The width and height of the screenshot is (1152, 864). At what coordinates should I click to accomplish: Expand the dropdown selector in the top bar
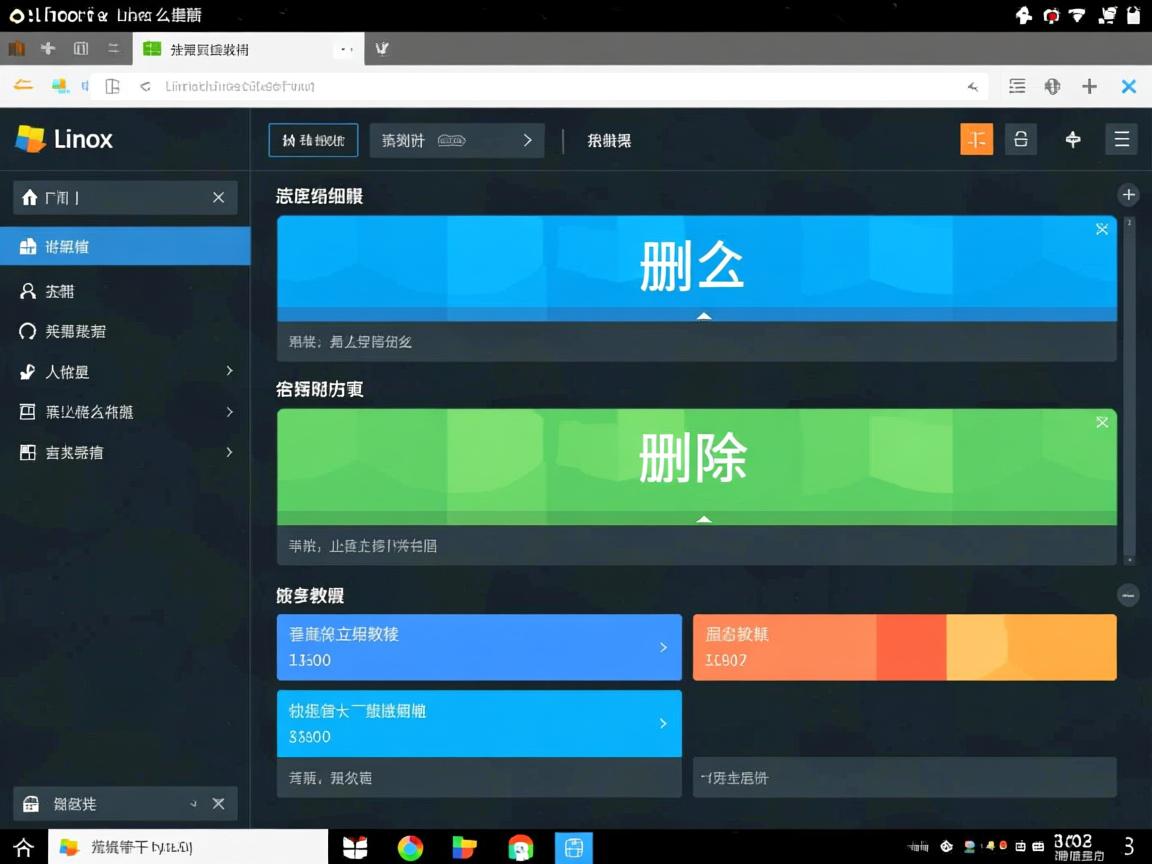[x=456, y=140]
